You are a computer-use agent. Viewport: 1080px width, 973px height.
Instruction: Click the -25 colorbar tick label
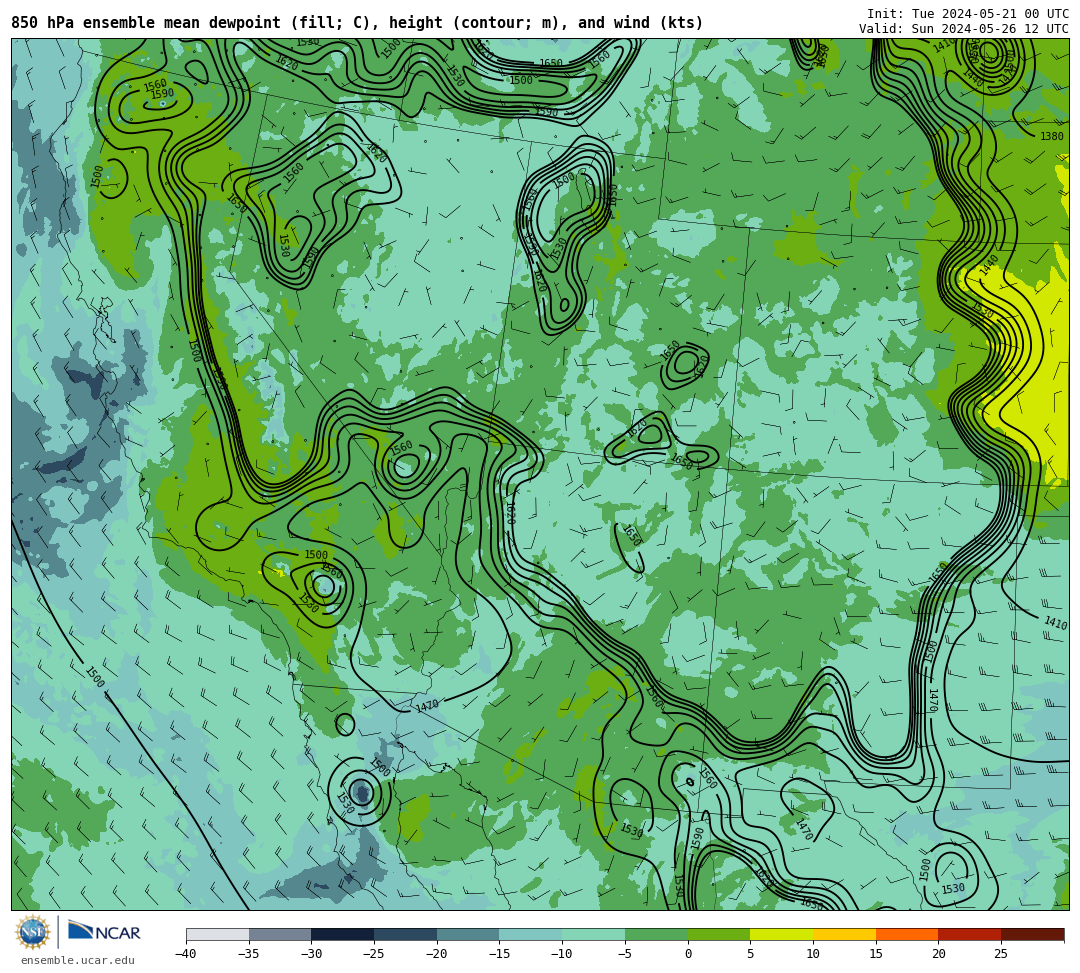[x=373, y=954]
